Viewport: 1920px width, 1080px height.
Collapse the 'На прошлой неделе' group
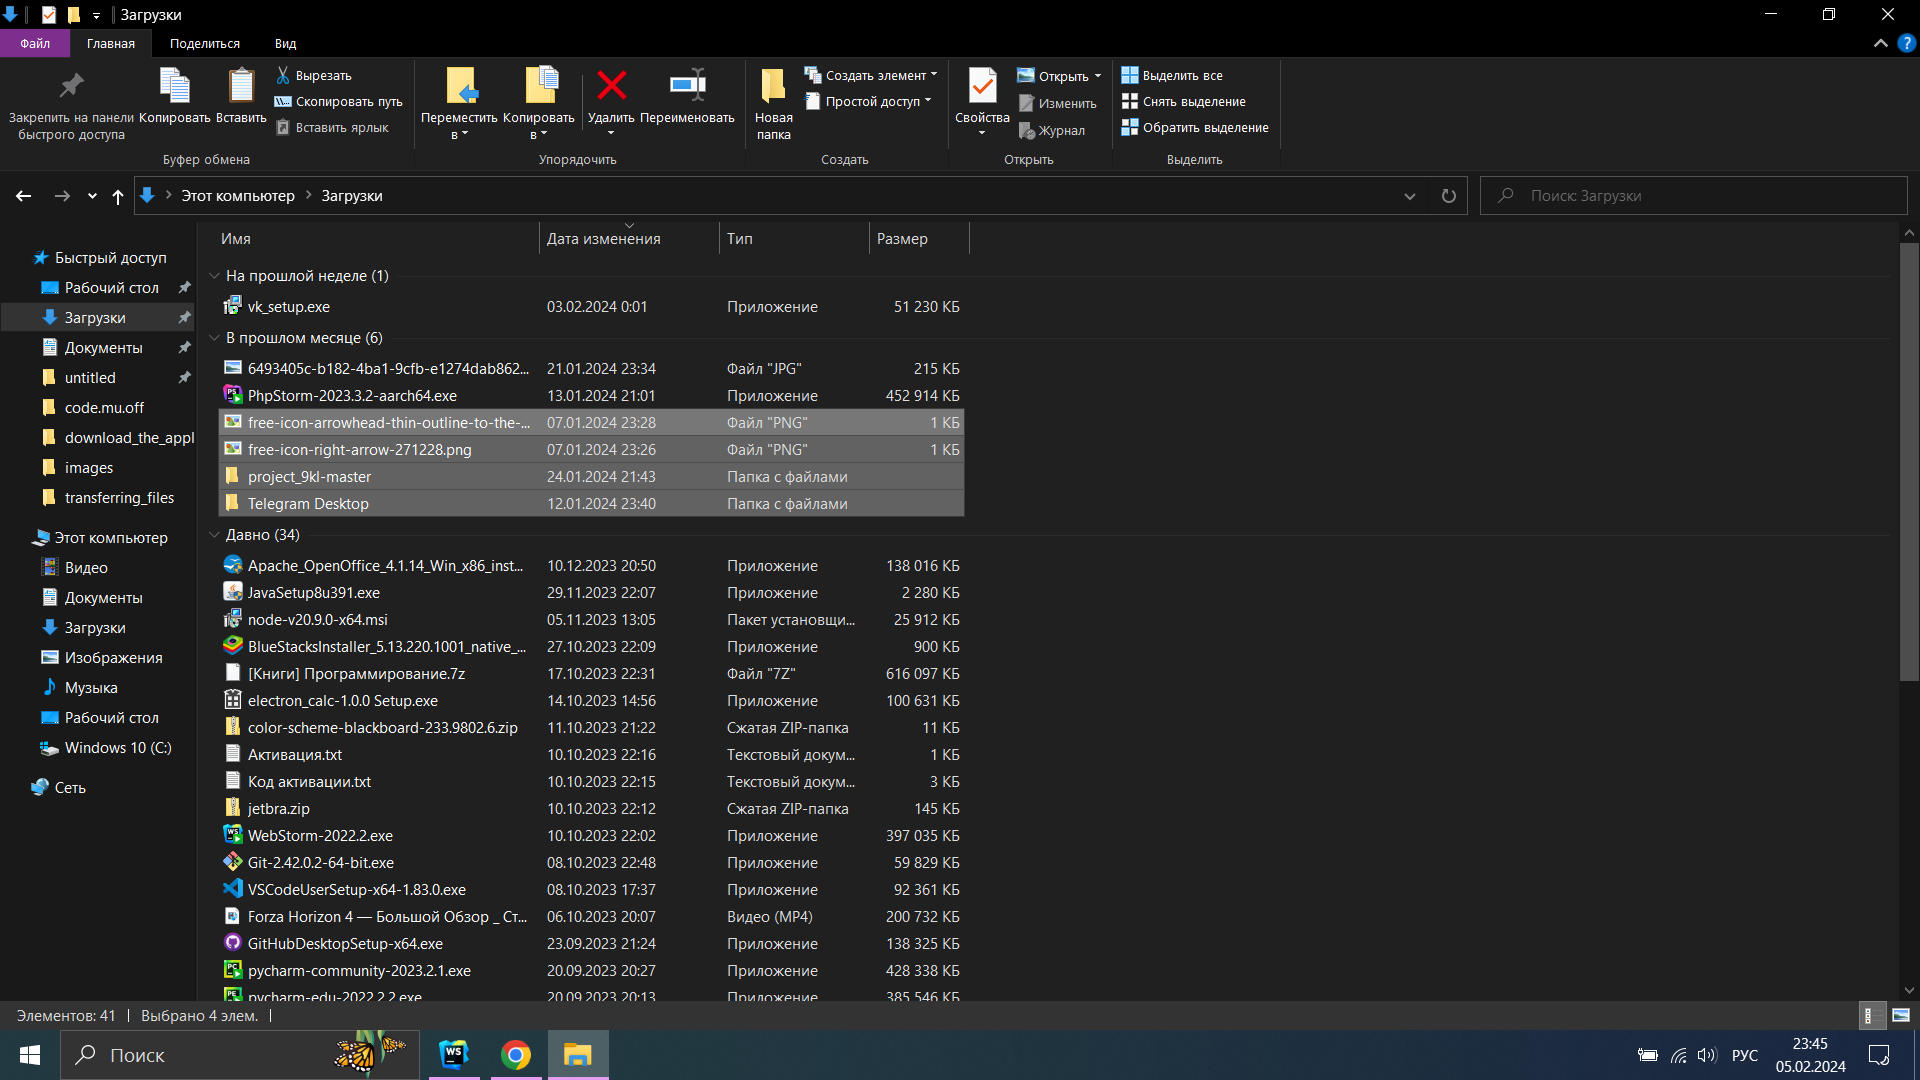click(214, 276)
